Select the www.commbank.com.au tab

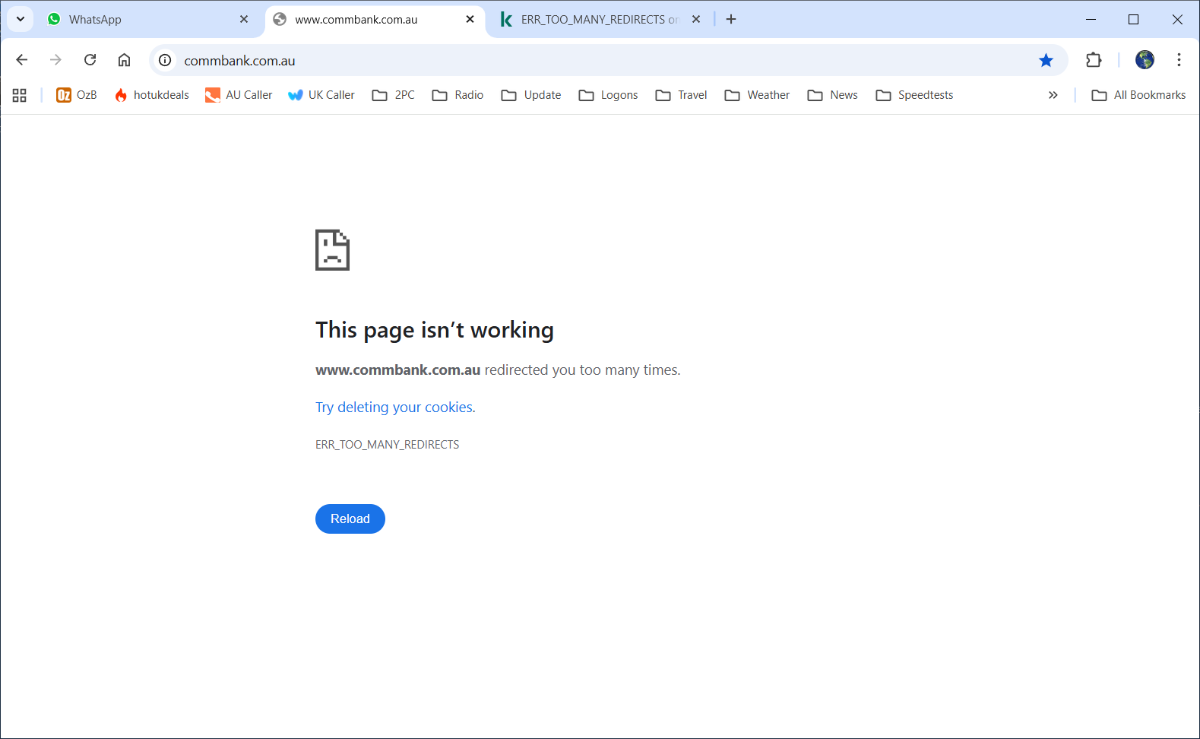(377, 19)
